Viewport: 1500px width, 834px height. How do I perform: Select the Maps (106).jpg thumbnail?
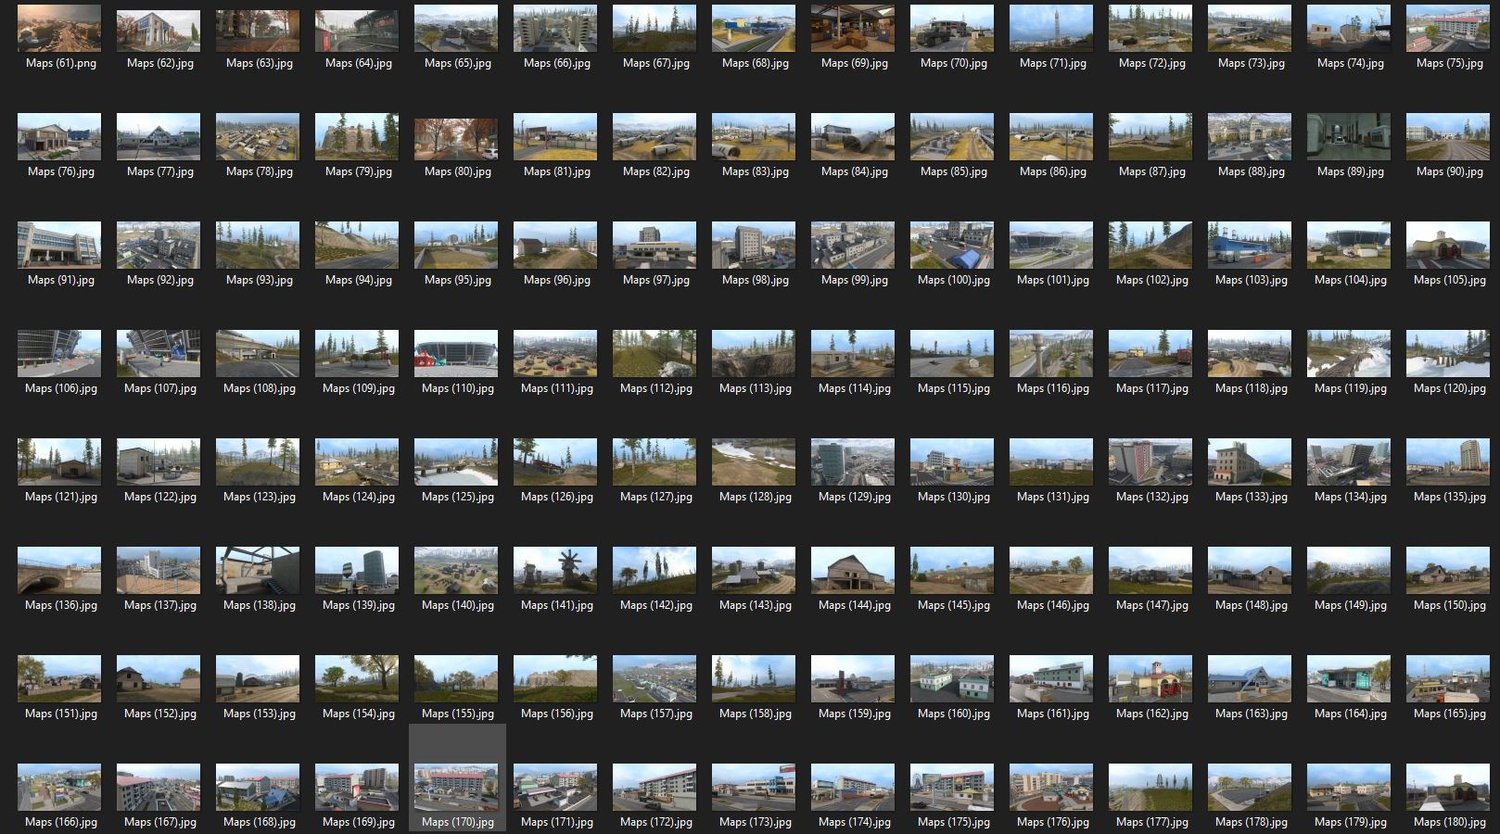click(60, 354)
